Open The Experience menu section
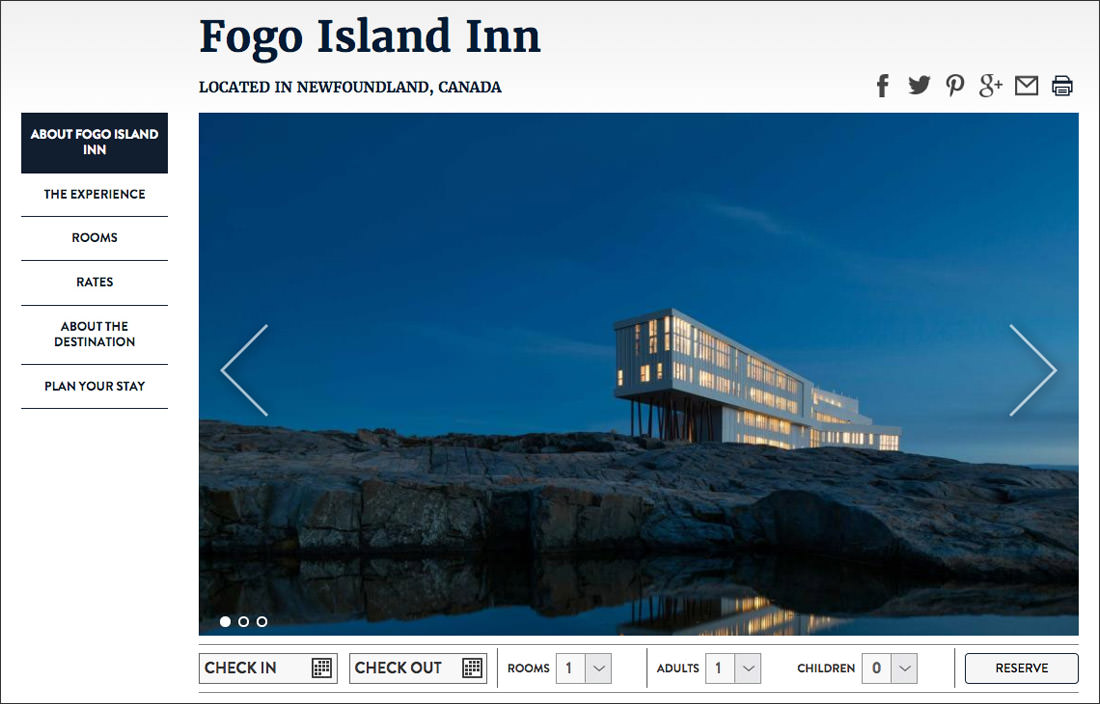Screen dimensions: 1100x704 tap(95, 194)
